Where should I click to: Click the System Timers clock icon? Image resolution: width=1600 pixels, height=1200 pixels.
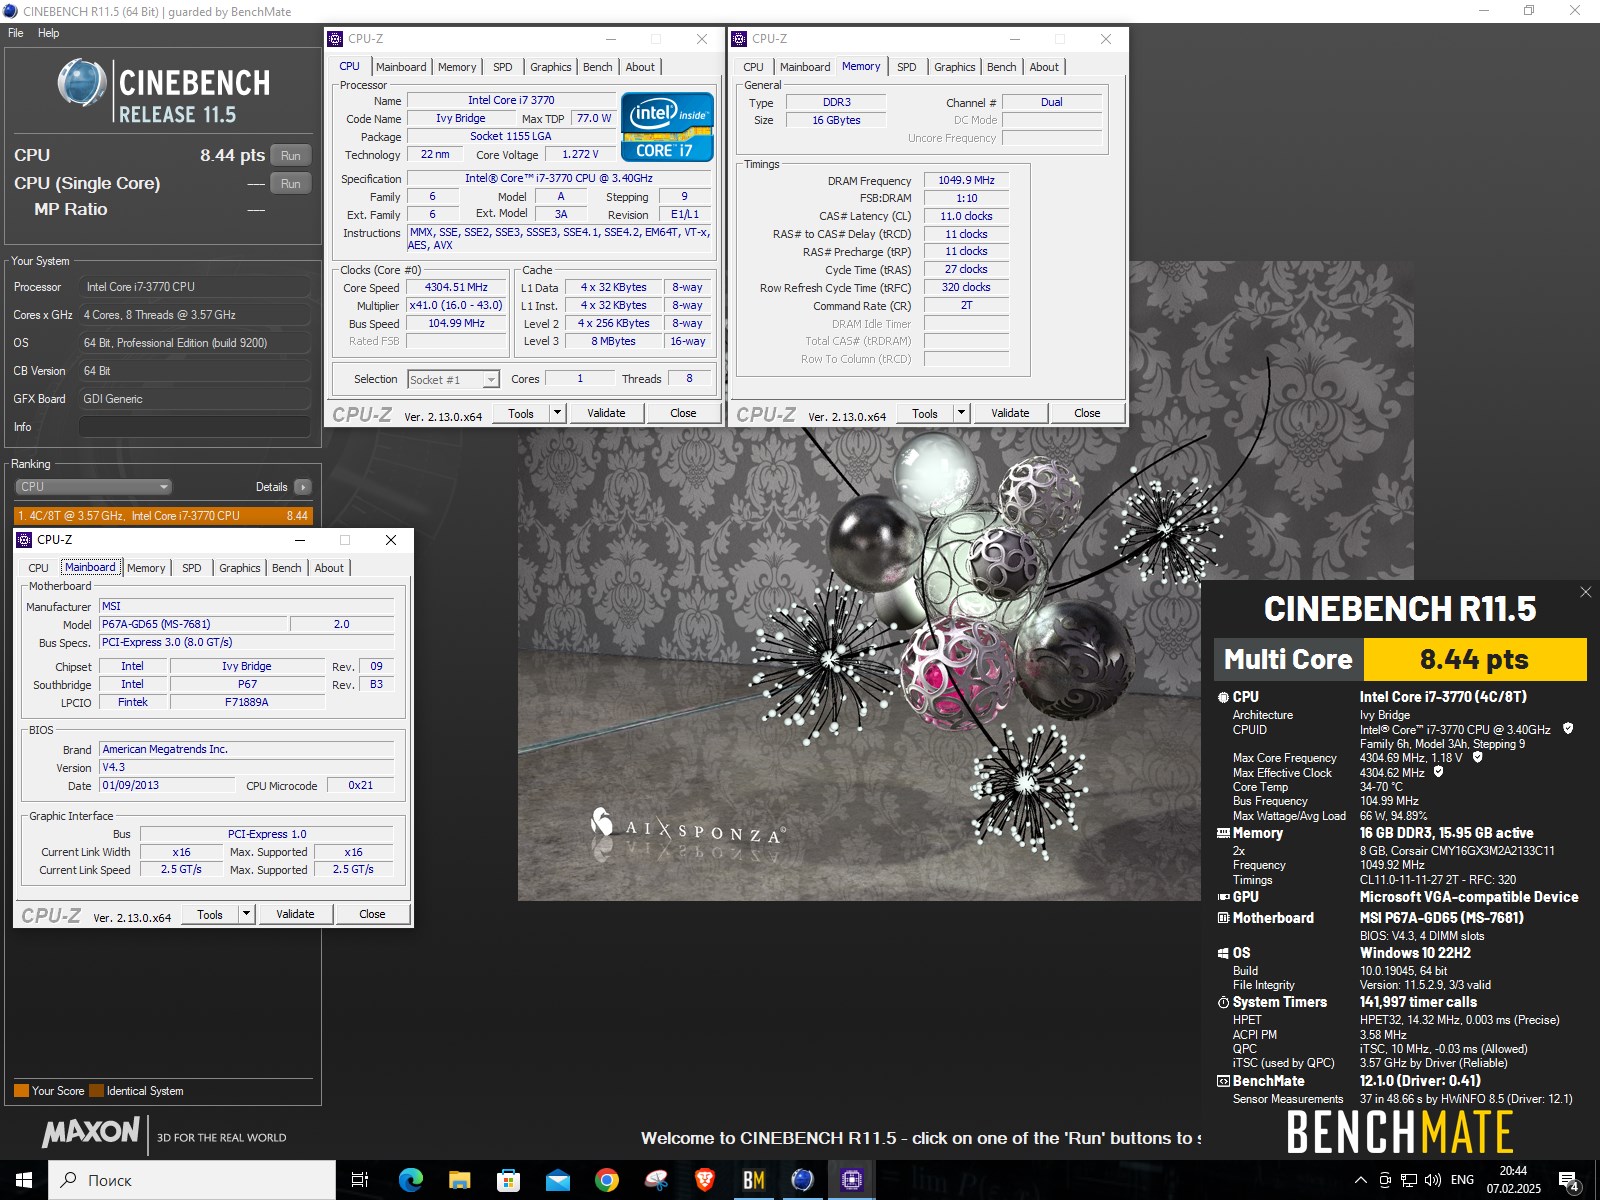click(x=1223, y=1002)
